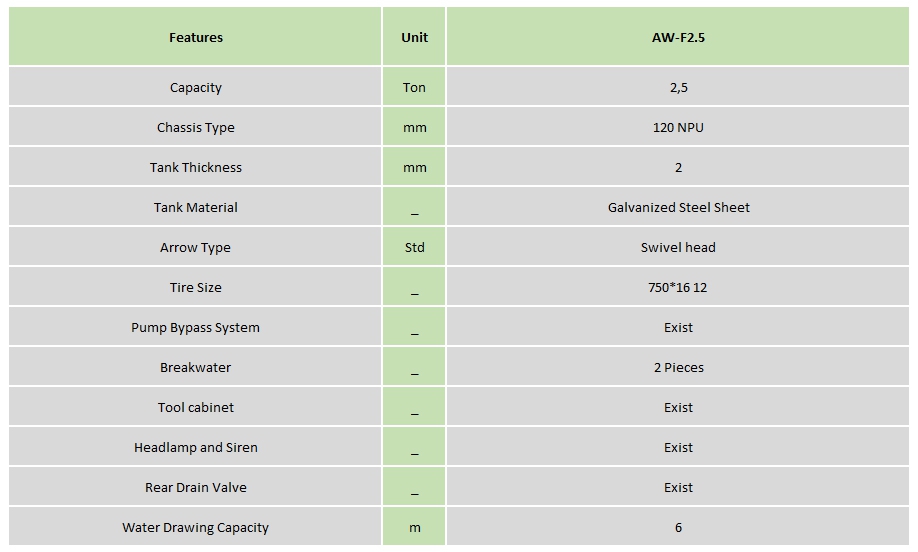Click the Pump Bypass System label
918x552 pixels.
point(196,327)
